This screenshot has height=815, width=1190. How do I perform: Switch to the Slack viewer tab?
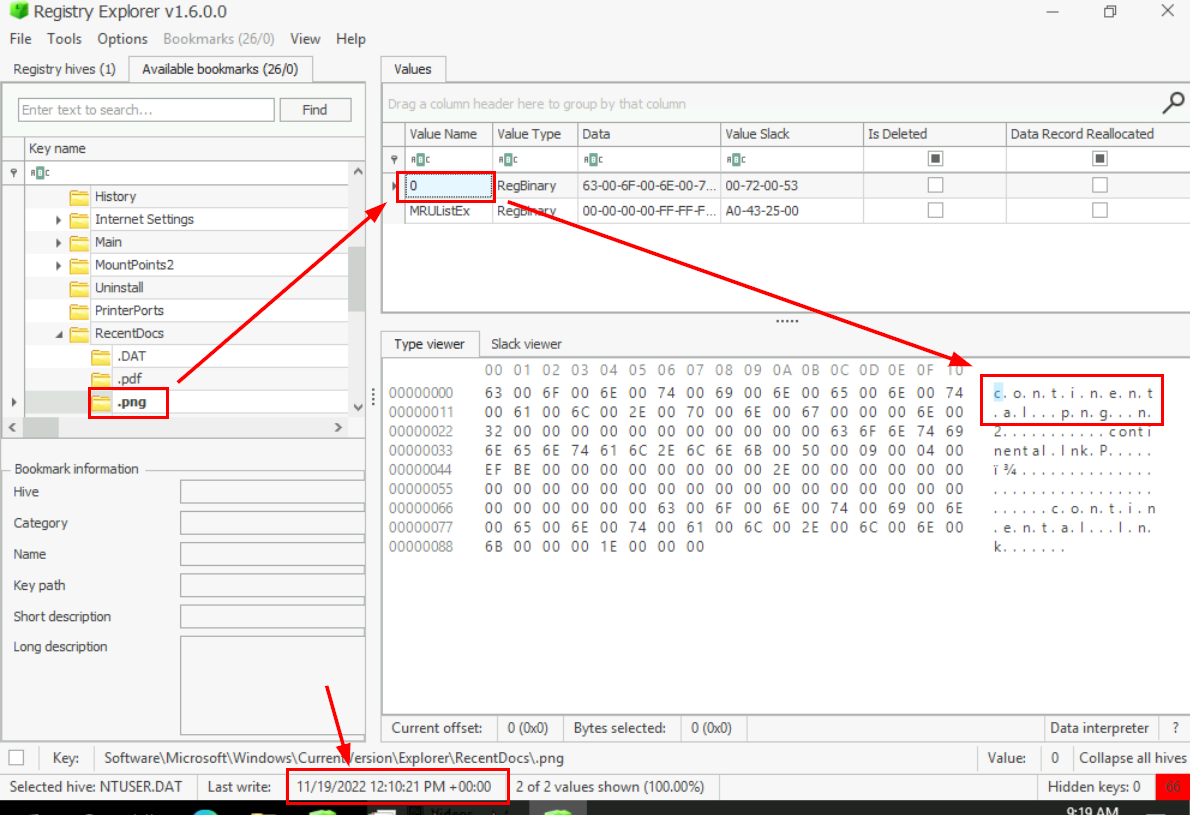[x=526, y=344]
